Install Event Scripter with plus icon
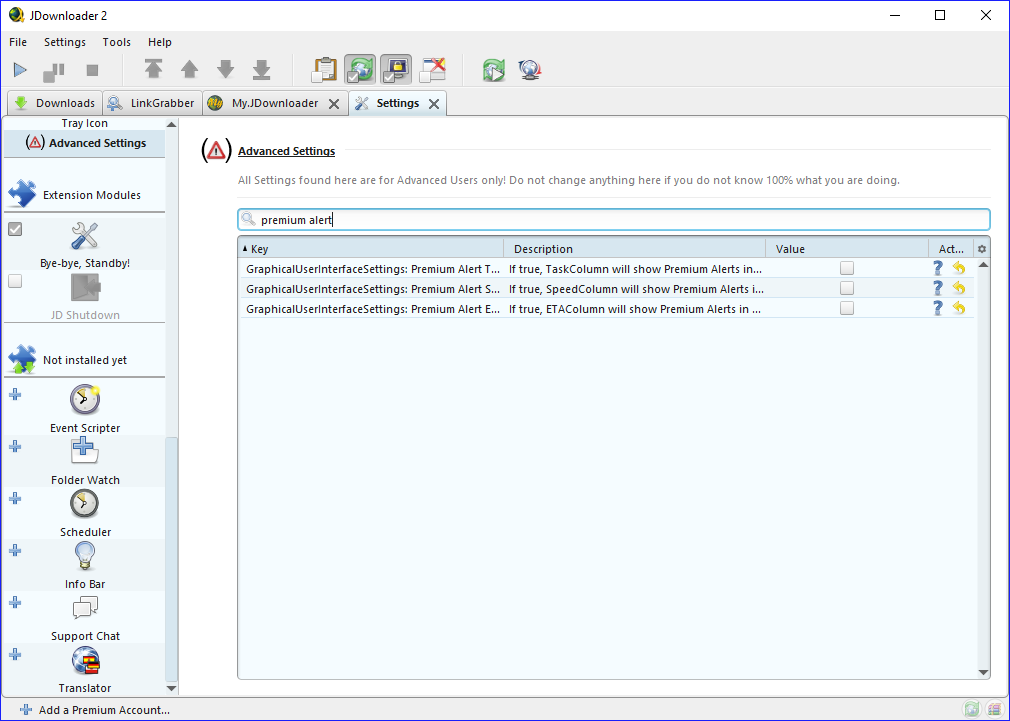 (x=15, y=394)
